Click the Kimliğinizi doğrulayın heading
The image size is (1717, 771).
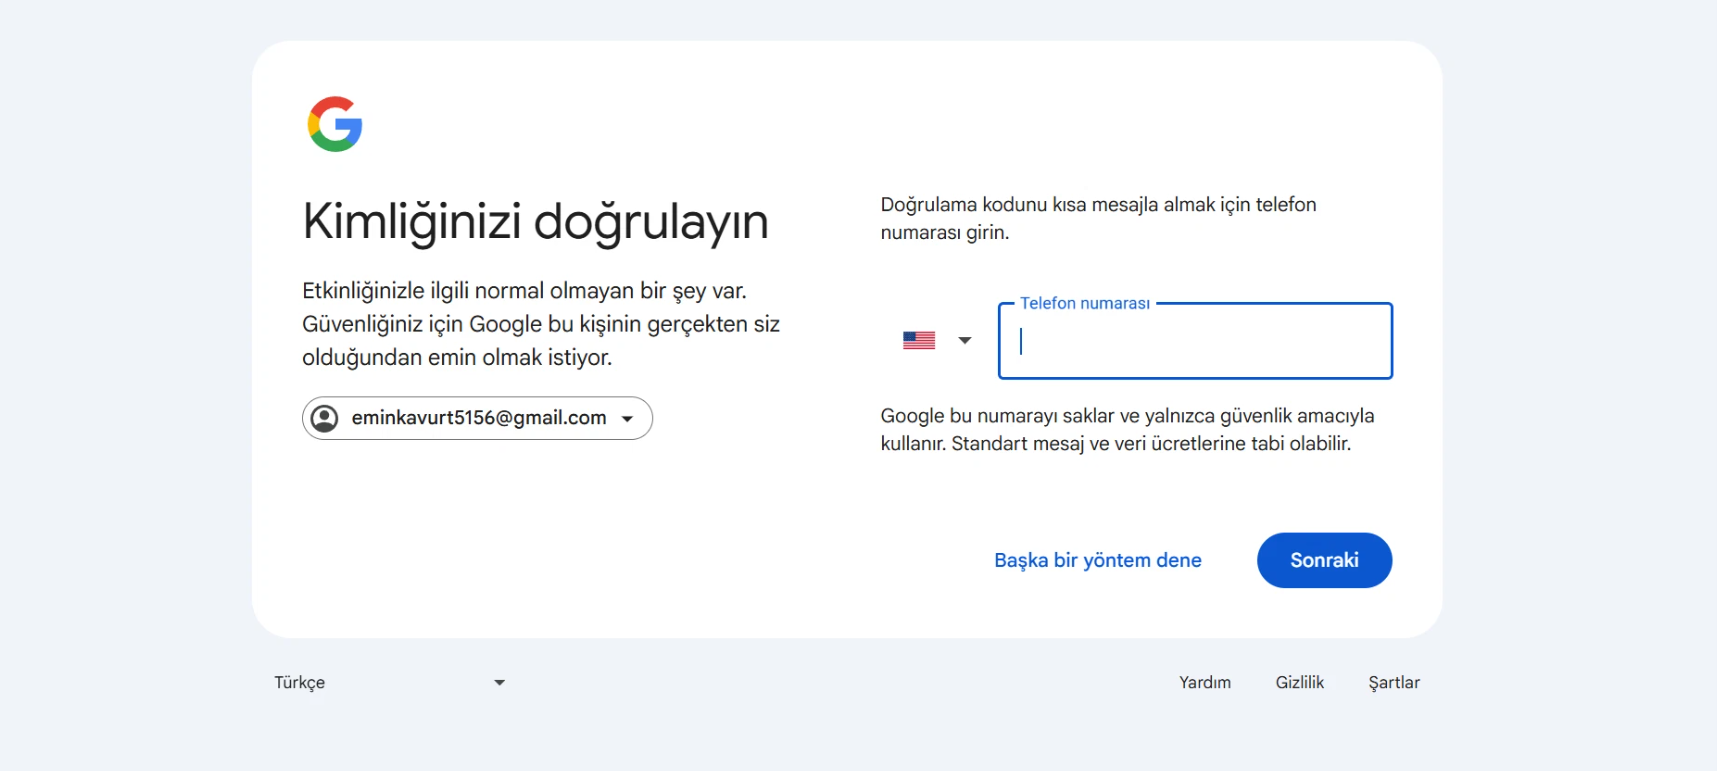point(536,222)
